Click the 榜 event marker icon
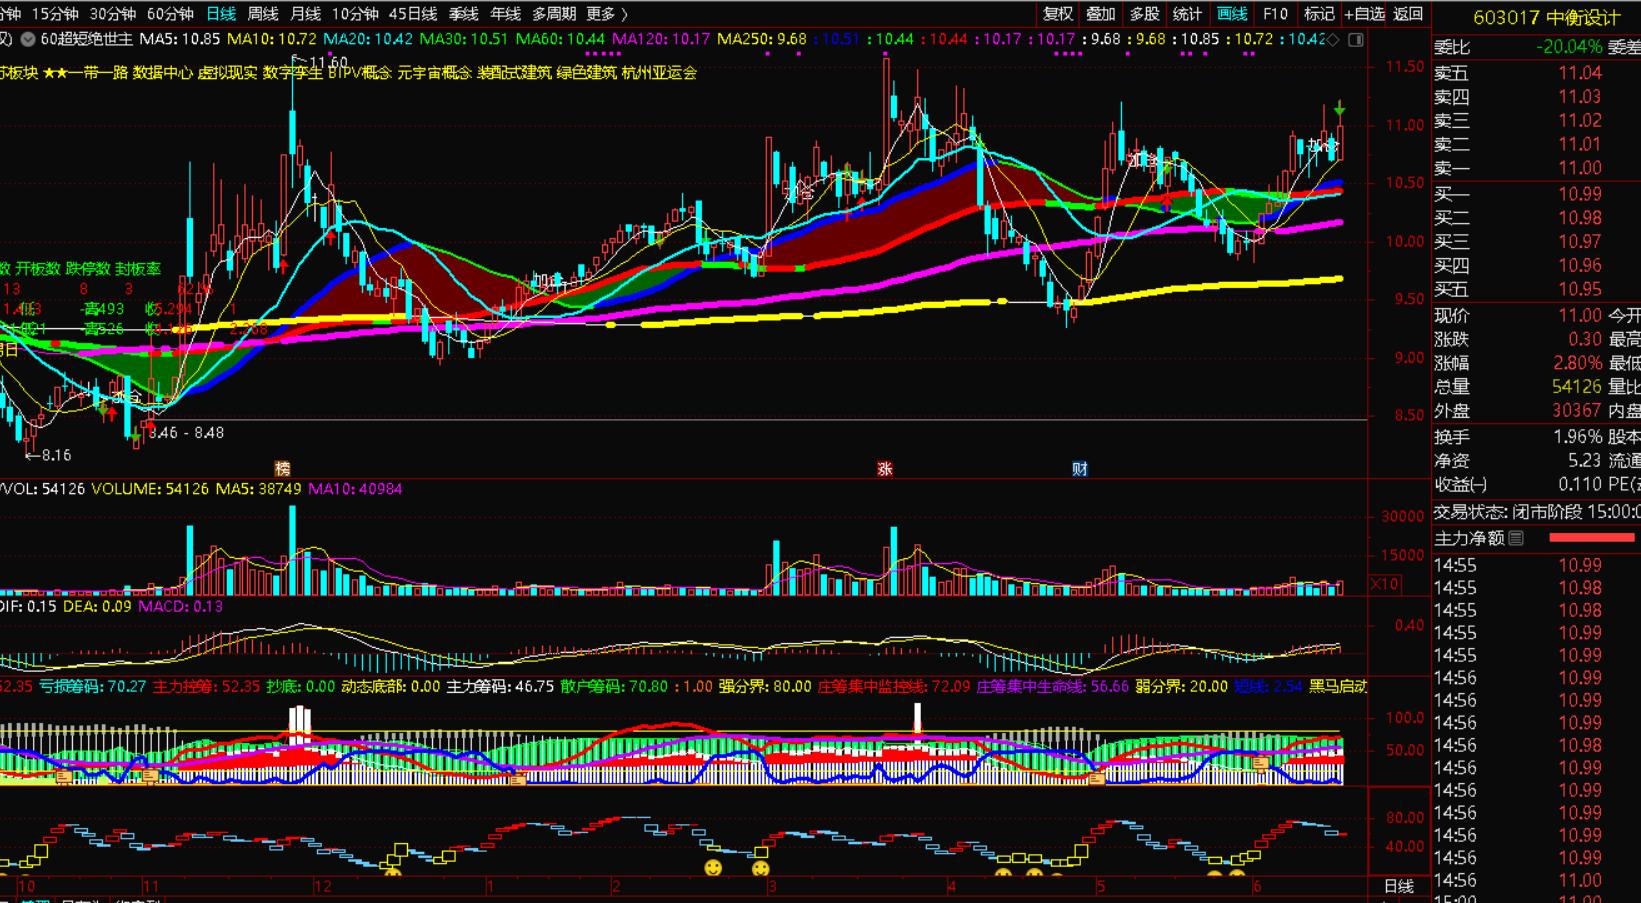This screenshot has width=1641, height=903. coord(283,469)
